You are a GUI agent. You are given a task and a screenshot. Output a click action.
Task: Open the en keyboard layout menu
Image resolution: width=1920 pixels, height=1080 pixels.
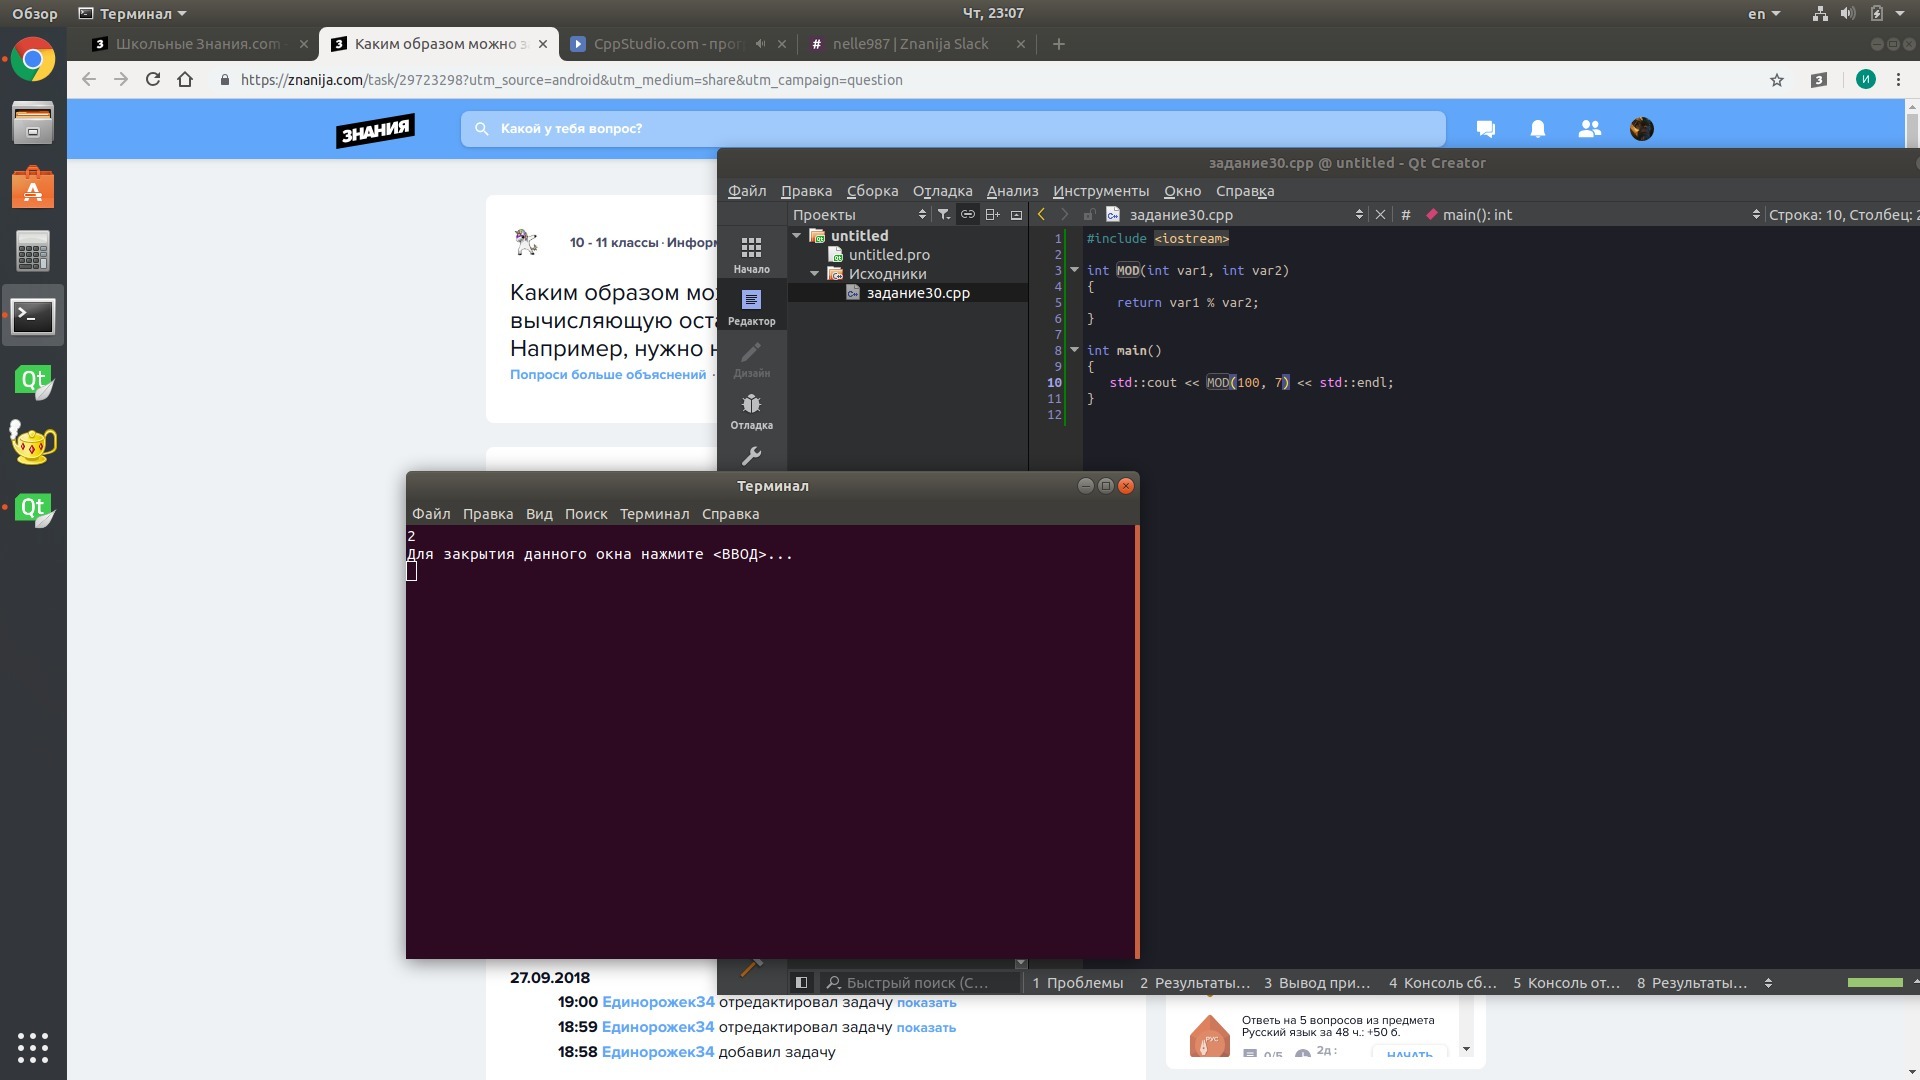pyautogui.click(x=1764, y=14)
